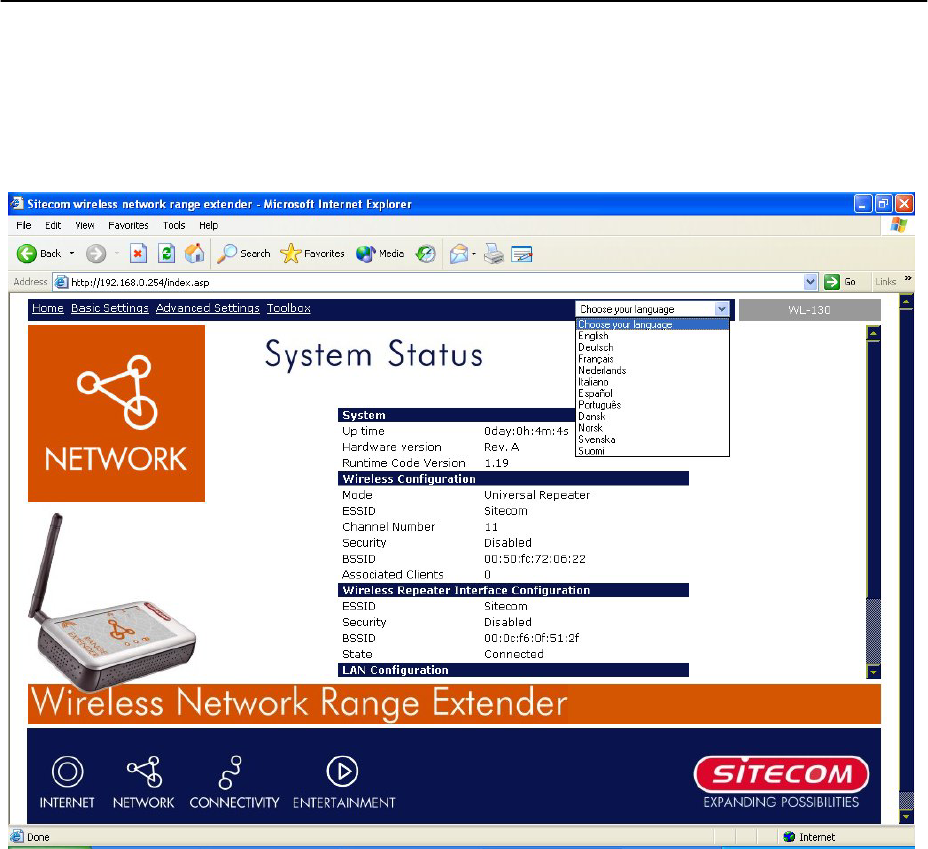
Task: Open the Favorites star icon
Action: pos(290,254)
